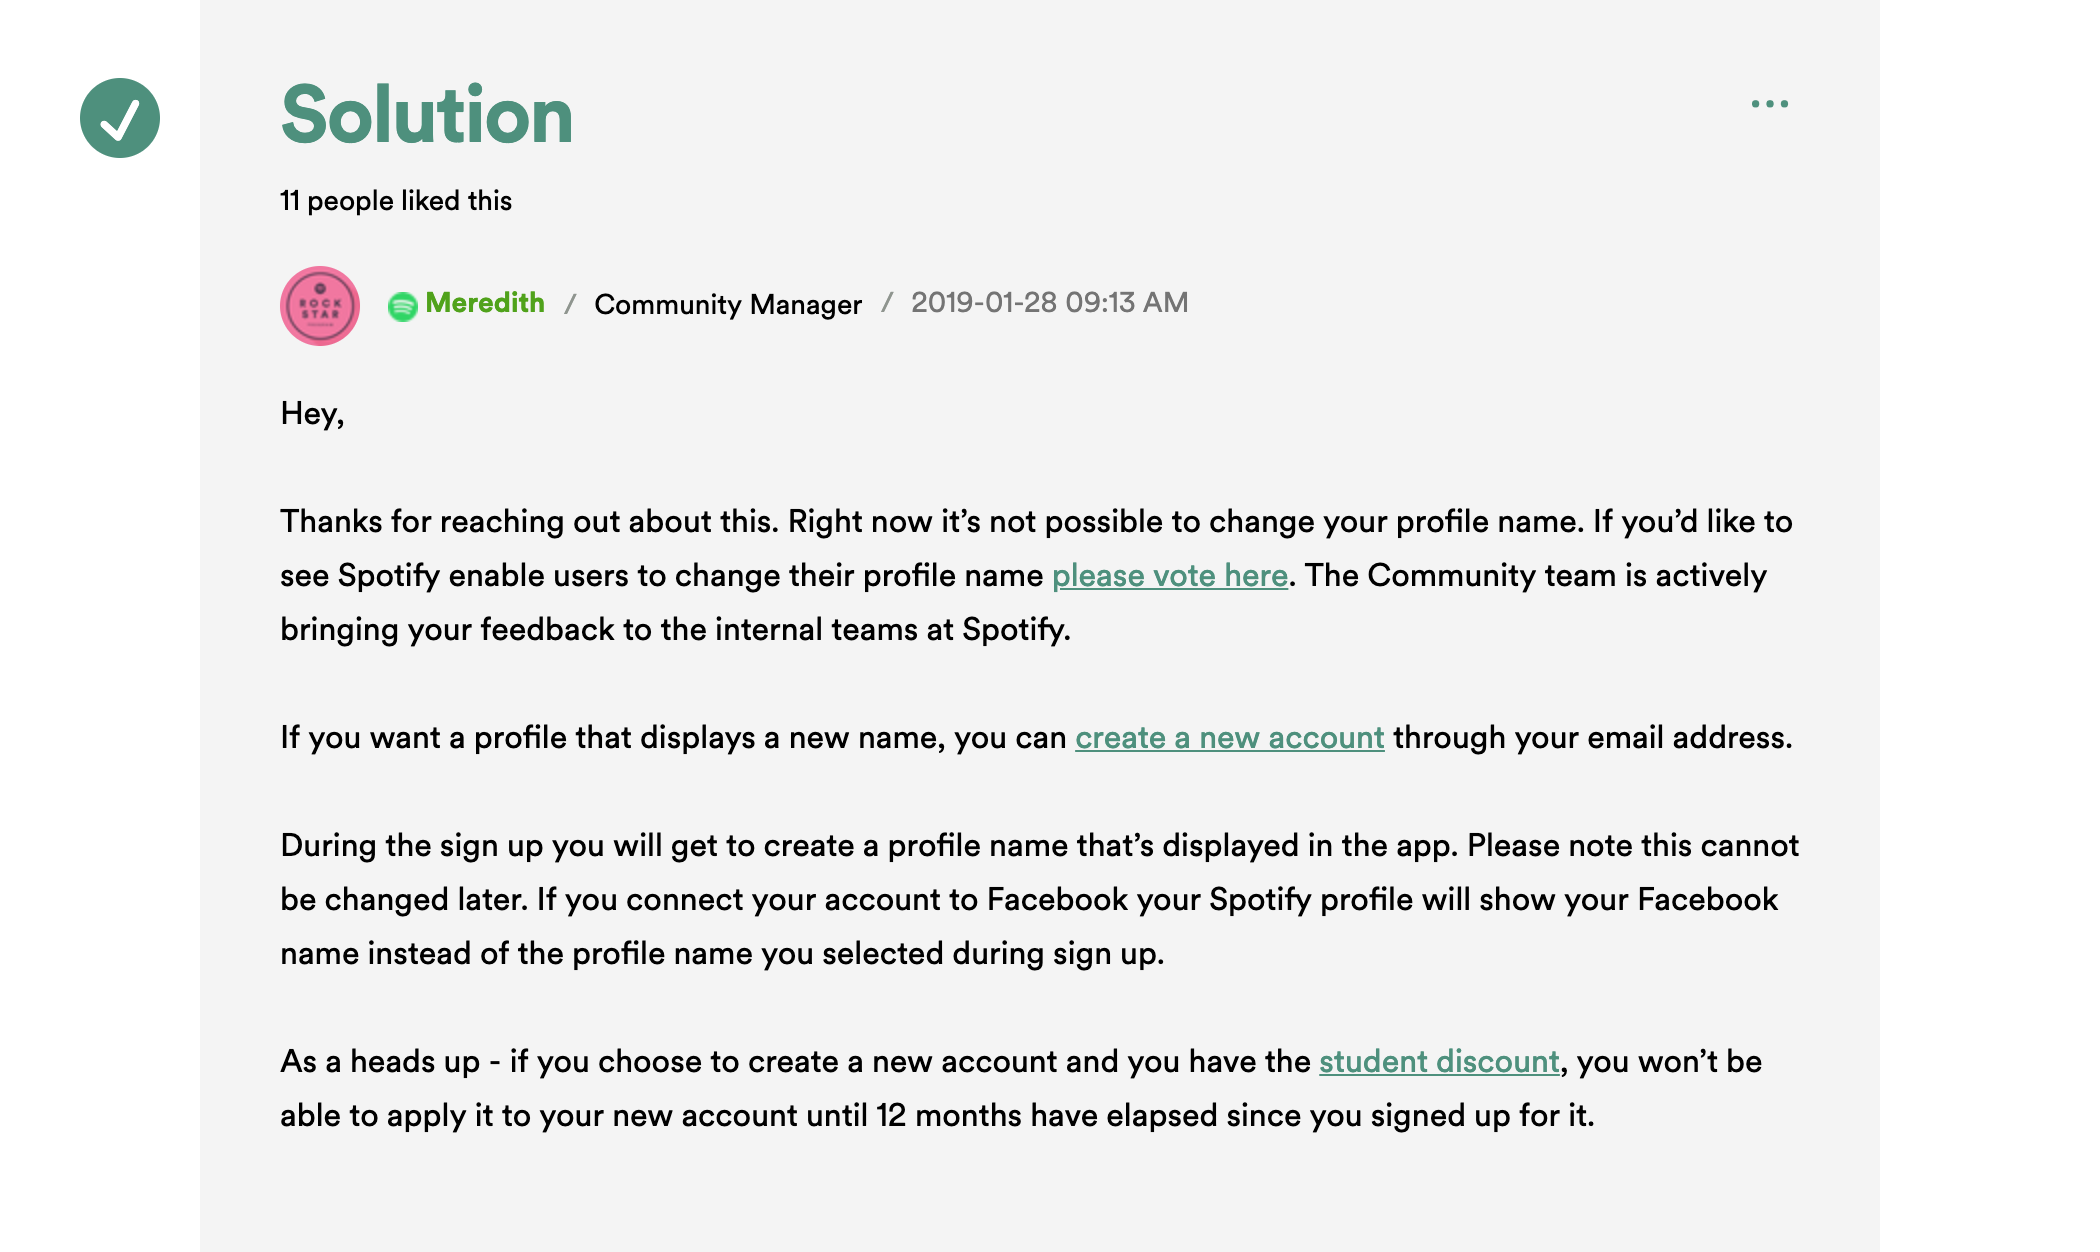Click the "Hey," greeting text

tap(312, 414)
